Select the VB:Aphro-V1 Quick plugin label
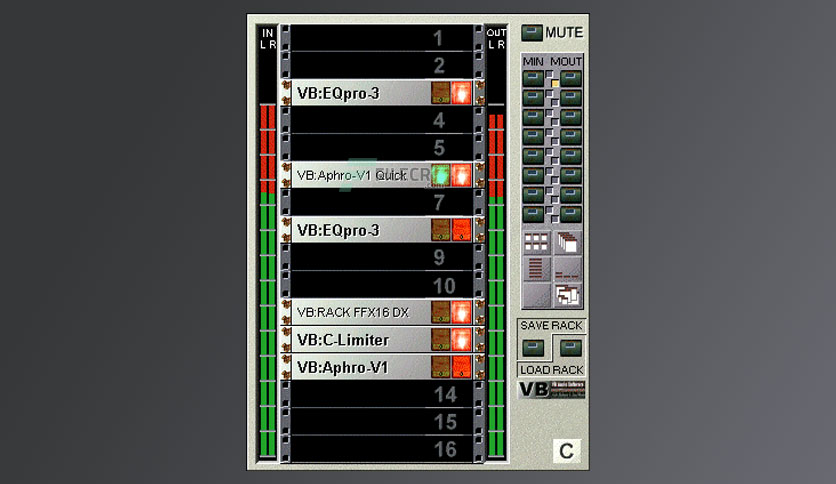 click(352, 175)
